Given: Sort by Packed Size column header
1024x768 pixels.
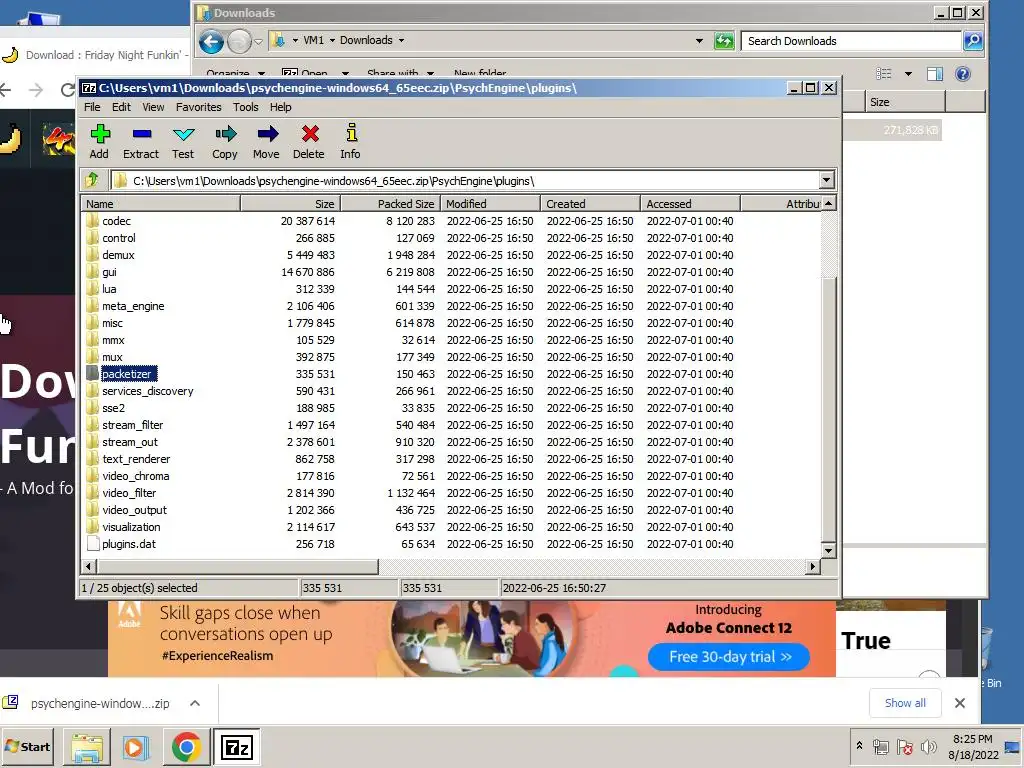Looking at the screenshot, I should pos(391,204).
